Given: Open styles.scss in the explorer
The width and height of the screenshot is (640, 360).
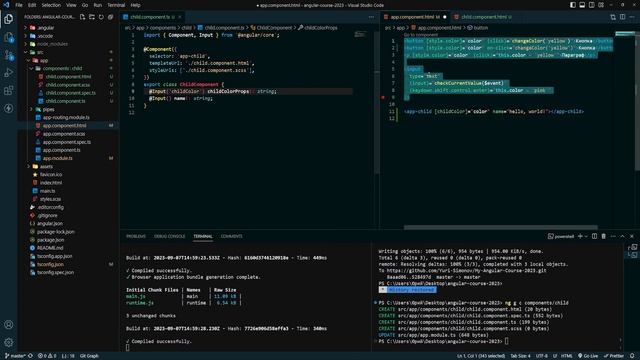Looking at the screenshot, I should (51, 199).
